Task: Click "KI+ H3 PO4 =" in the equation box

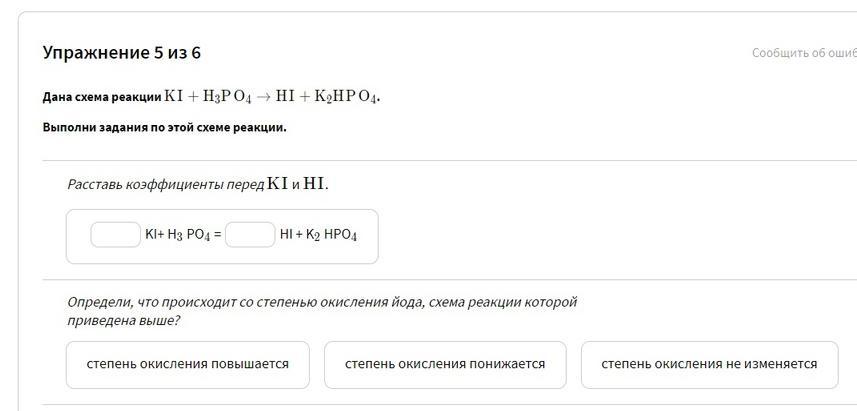Action: click(x=183, y=236)
